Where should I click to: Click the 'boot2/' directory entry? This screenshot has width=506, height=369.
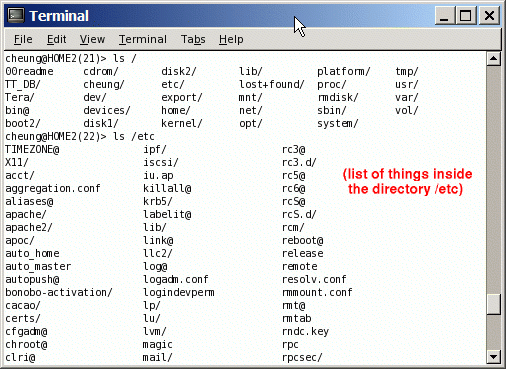(x=23, y=123)
